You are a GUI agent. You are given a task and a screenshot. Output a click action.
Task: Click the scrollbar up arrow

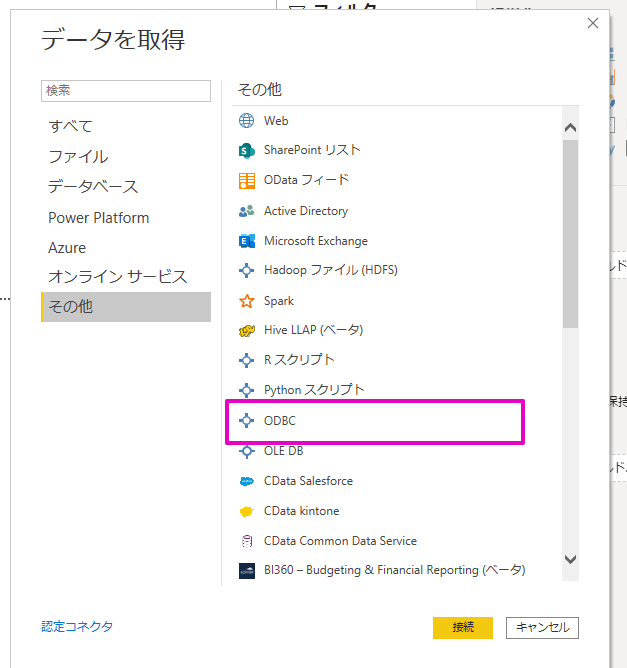(570, 127)
